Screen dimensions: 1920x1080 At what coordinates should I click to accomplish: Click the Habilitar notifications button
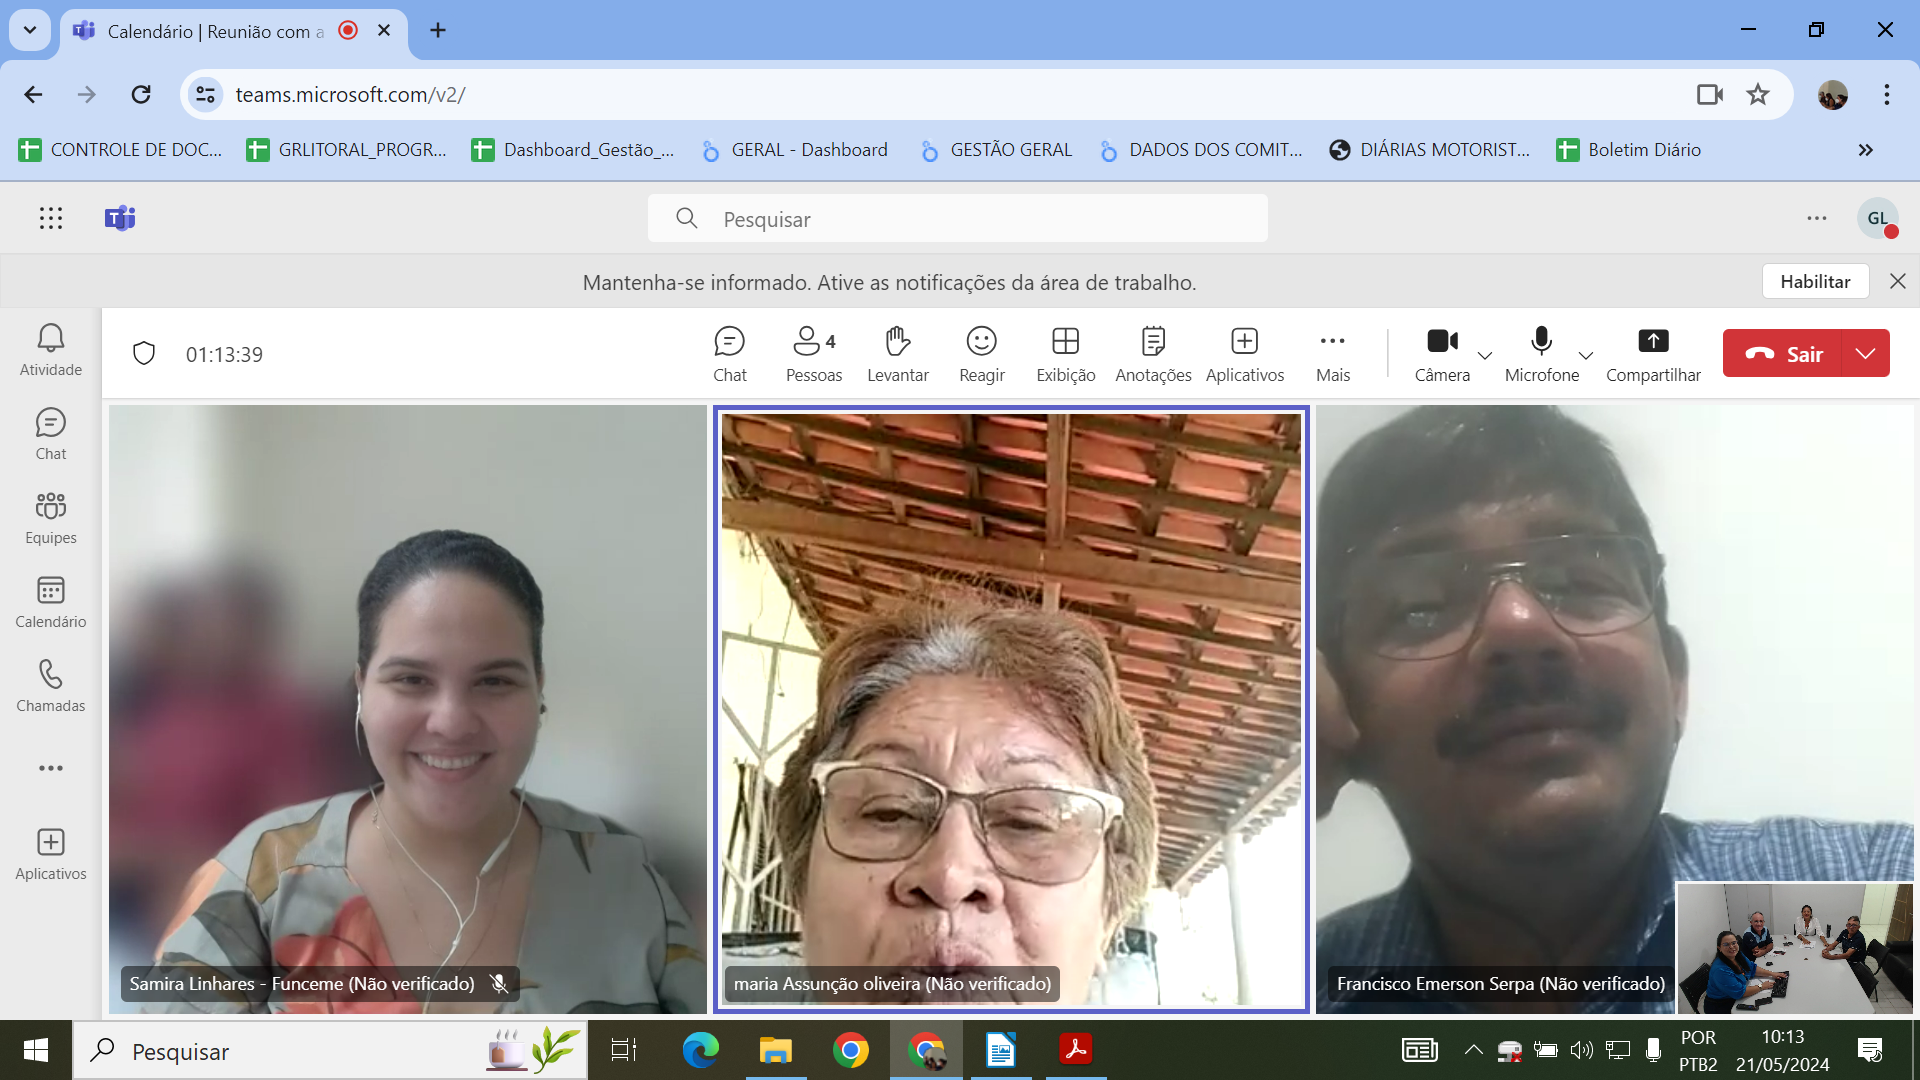click(1815, 282)
